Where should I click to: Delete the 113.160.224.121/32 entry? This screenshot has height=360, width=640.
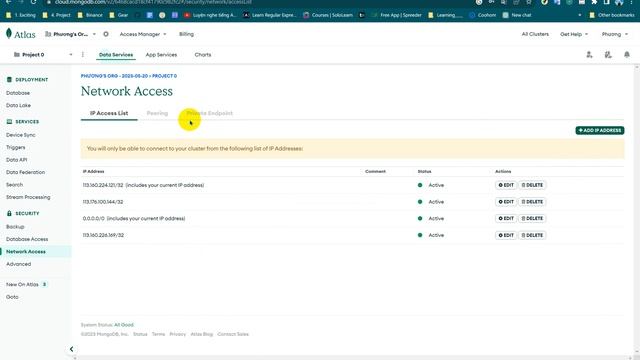(x=532, y=185)
